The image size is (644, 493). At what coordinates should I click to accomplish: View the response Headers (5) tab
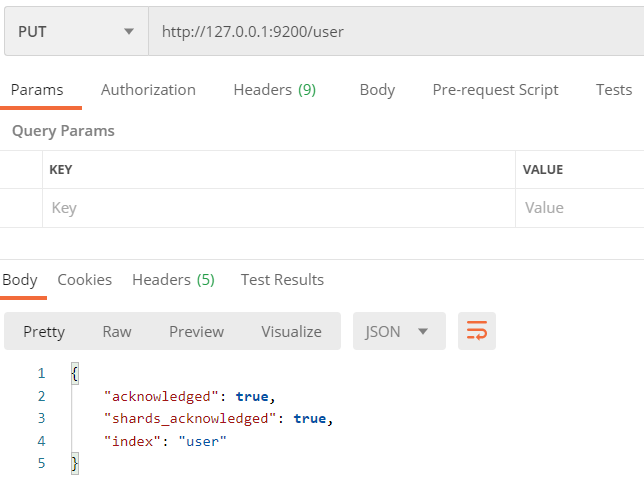tap(173, 279)
